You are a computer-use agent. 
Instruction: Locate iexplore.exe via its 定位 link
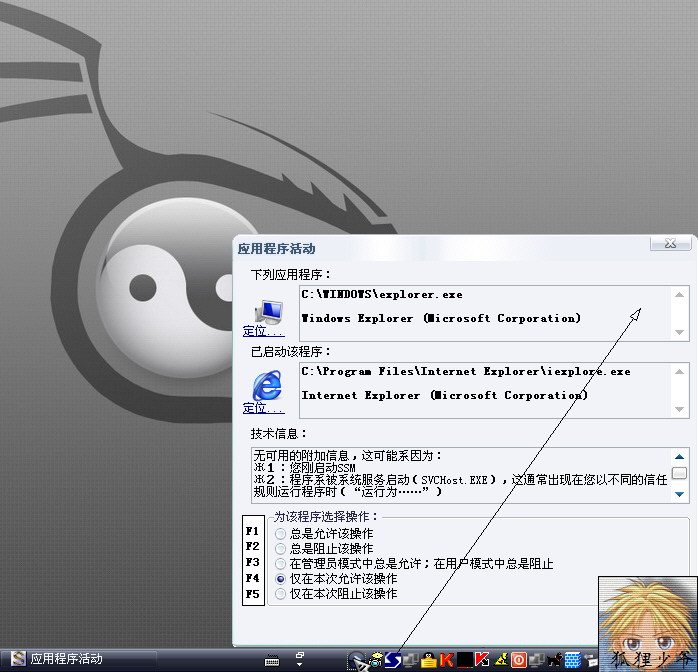[264, 408]
